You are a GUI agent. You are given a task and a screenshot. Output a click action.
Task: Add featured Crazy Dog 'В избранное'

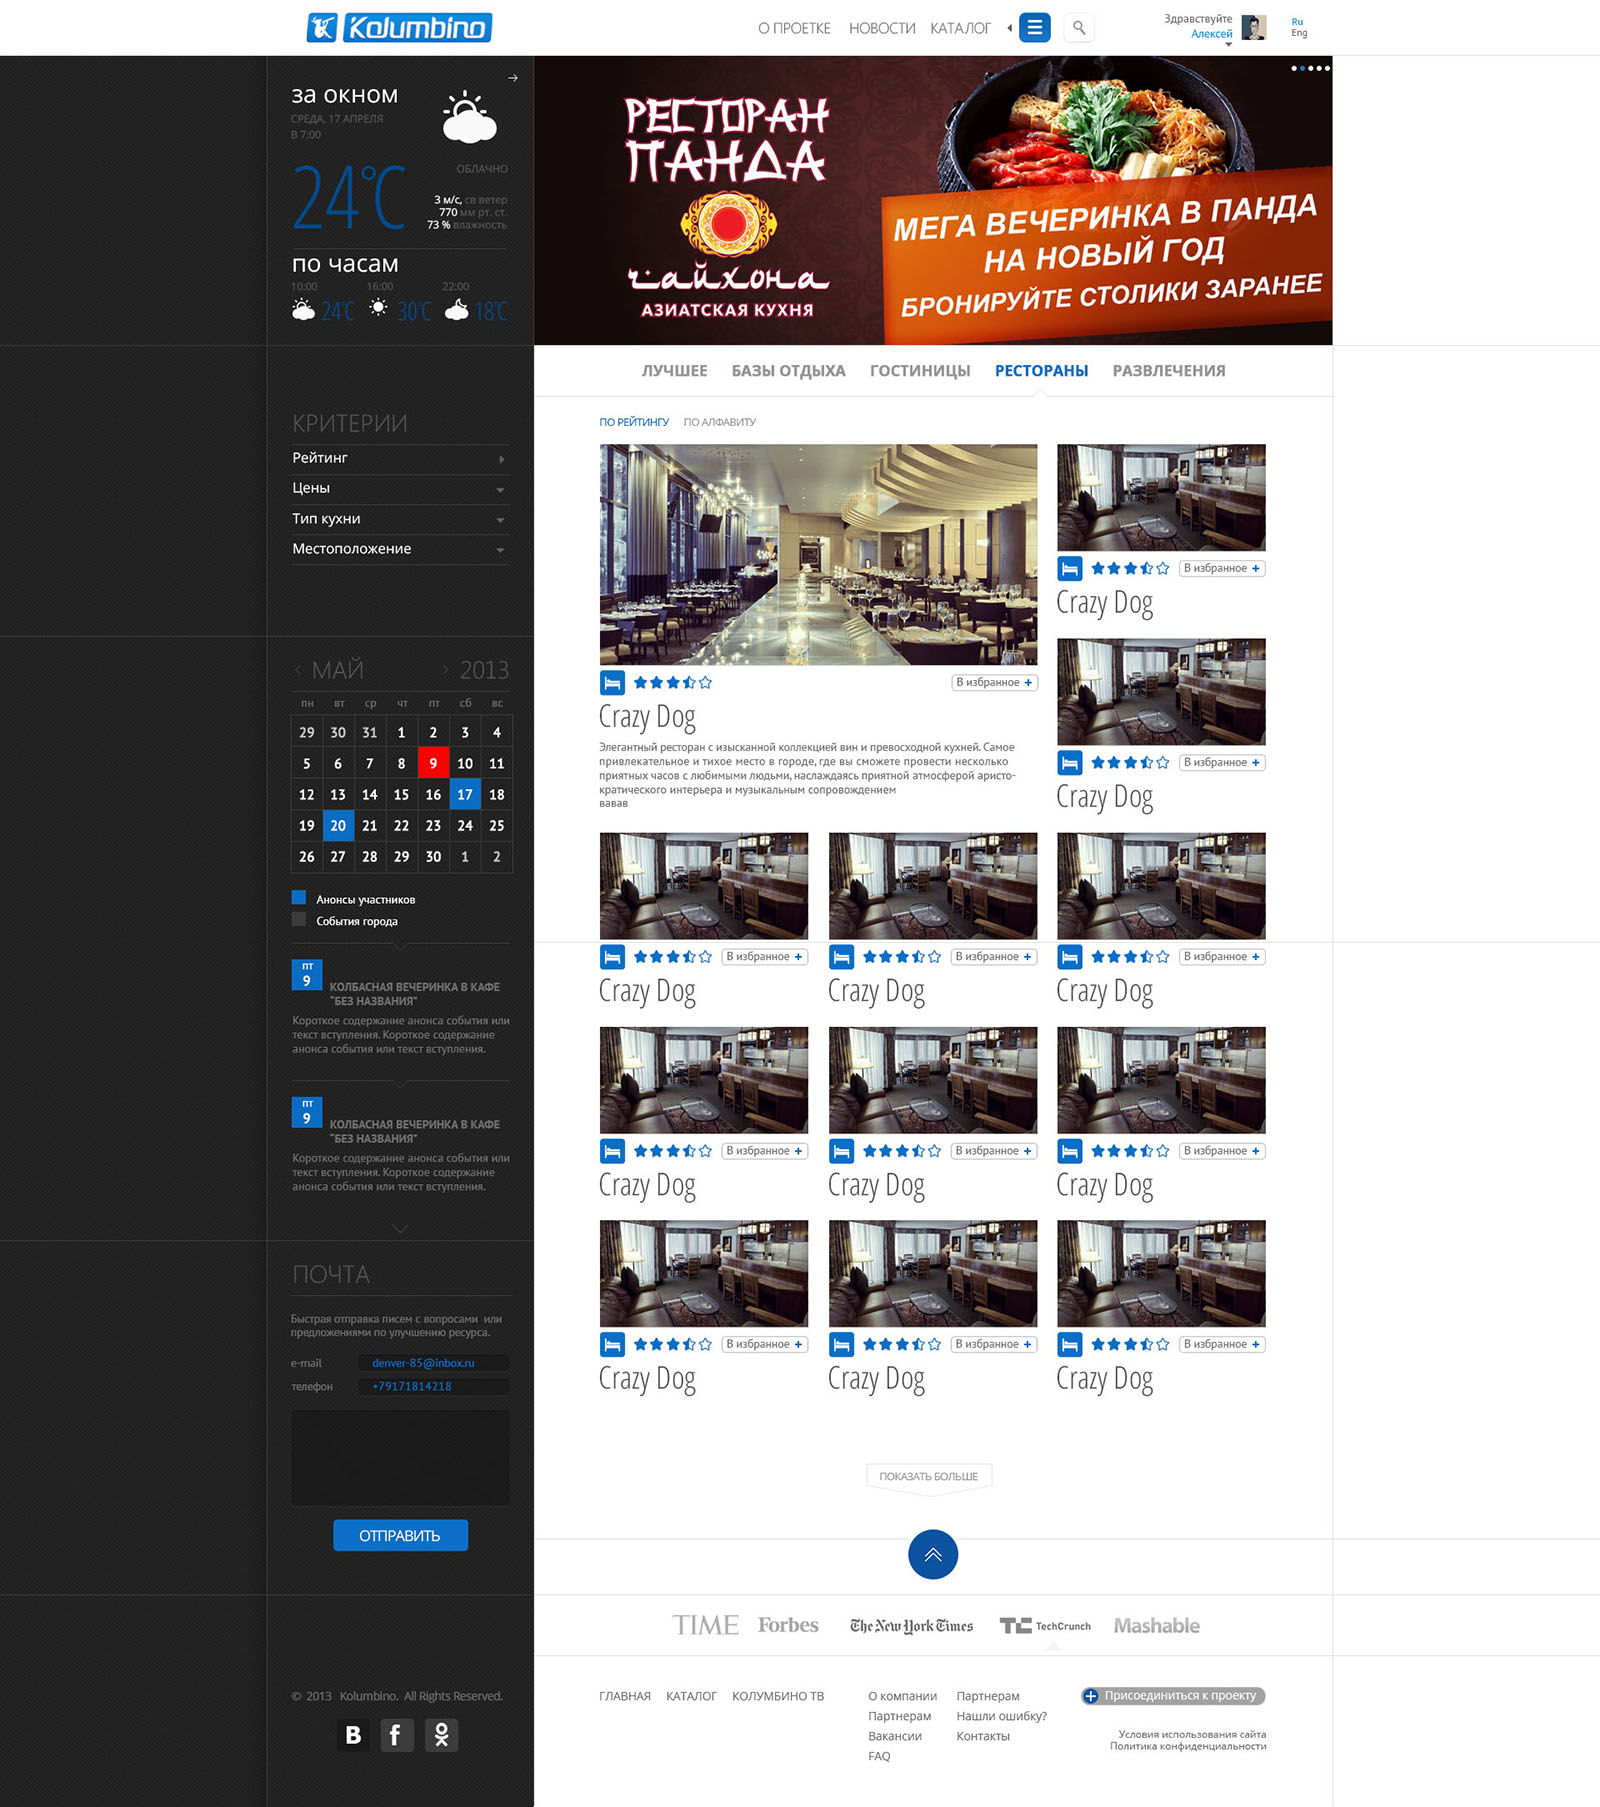(x=994, y=683)
